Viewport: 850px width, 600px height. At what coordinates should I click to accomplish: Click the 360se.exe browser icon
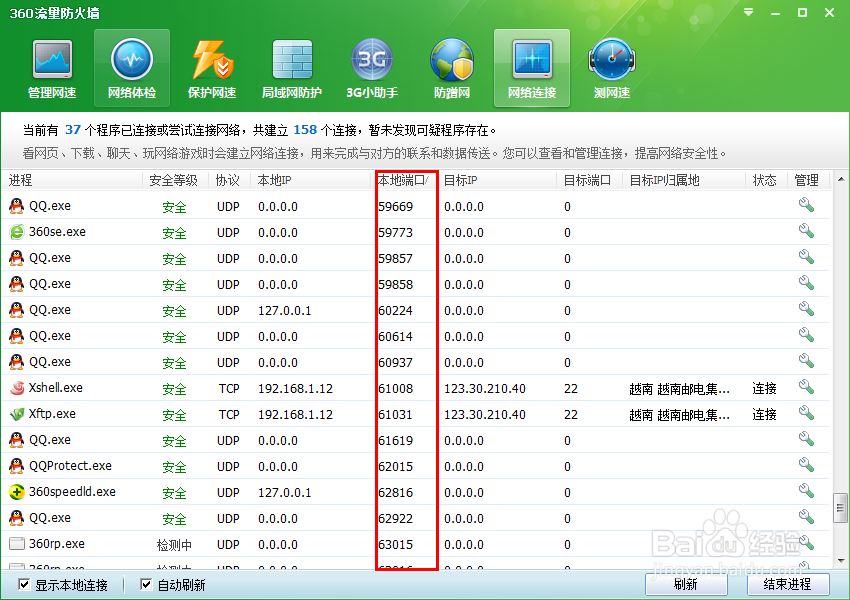point(17,231)
